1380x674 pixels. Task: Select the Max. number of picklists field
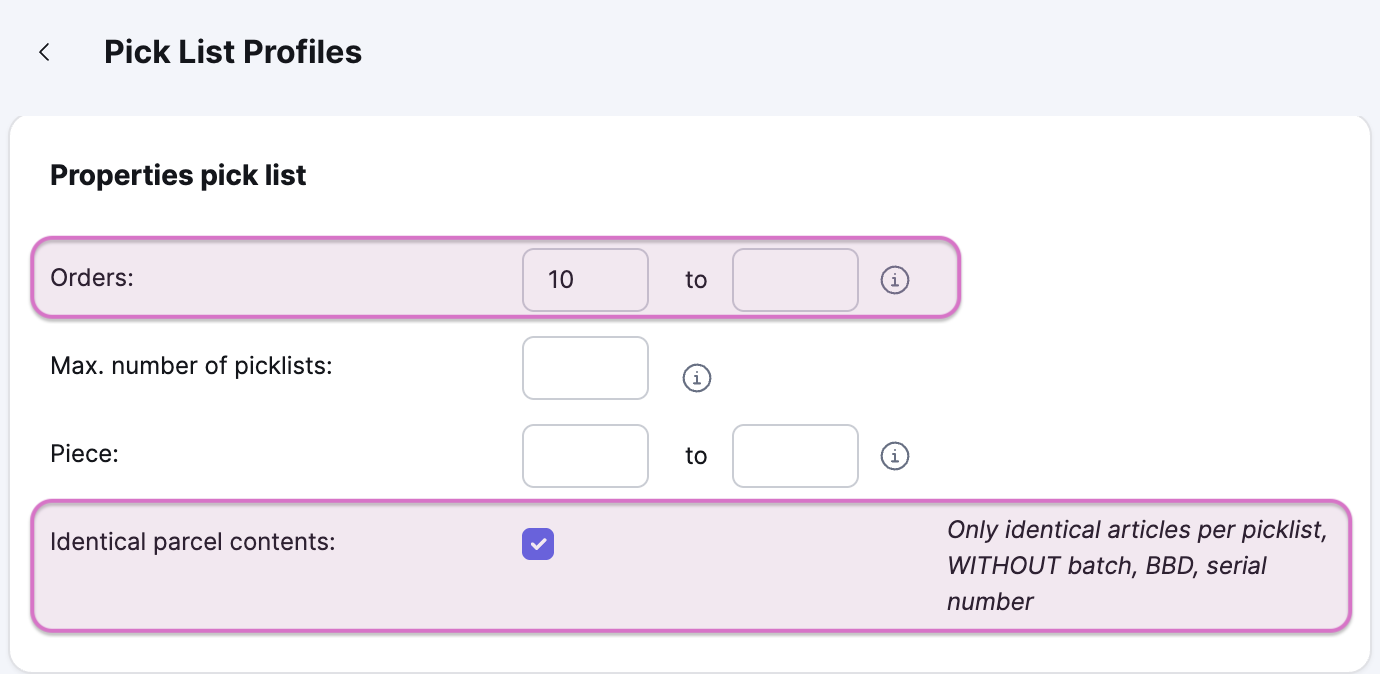tap(585, 368)
